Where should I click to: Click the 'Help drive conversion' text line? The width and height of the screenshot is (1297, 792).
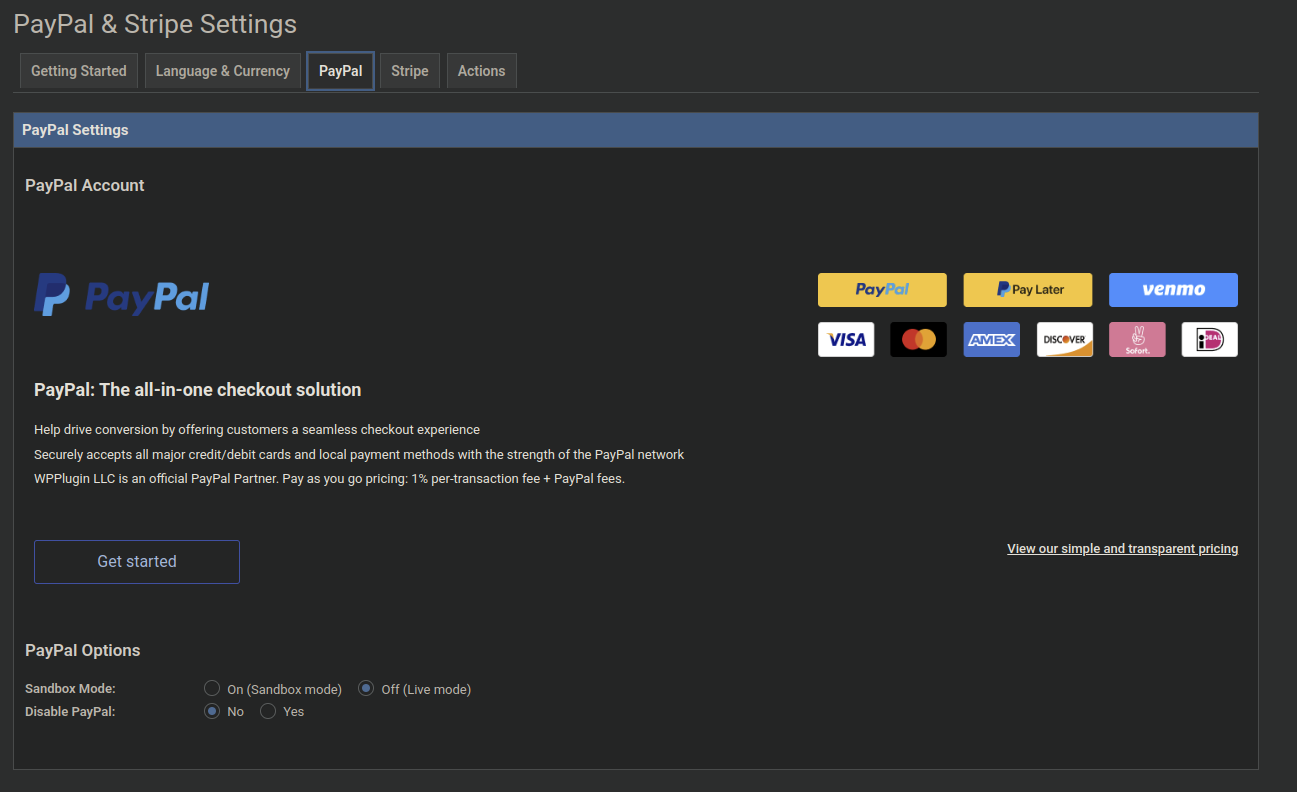[257, 430]
